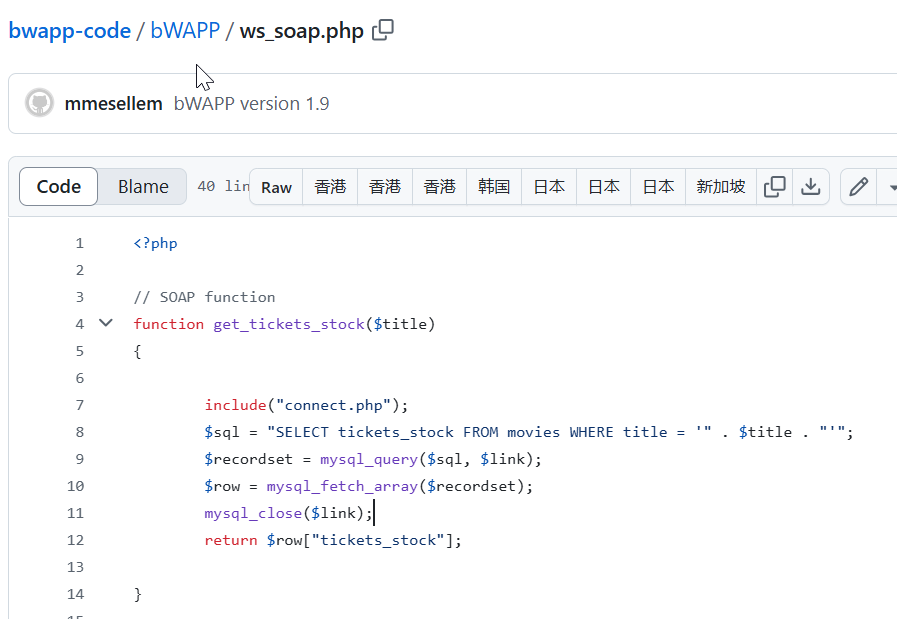The height and width of the screenshot is (619, 897).
Task: Switch to the Blame view tab
Action: coord(143,187)
